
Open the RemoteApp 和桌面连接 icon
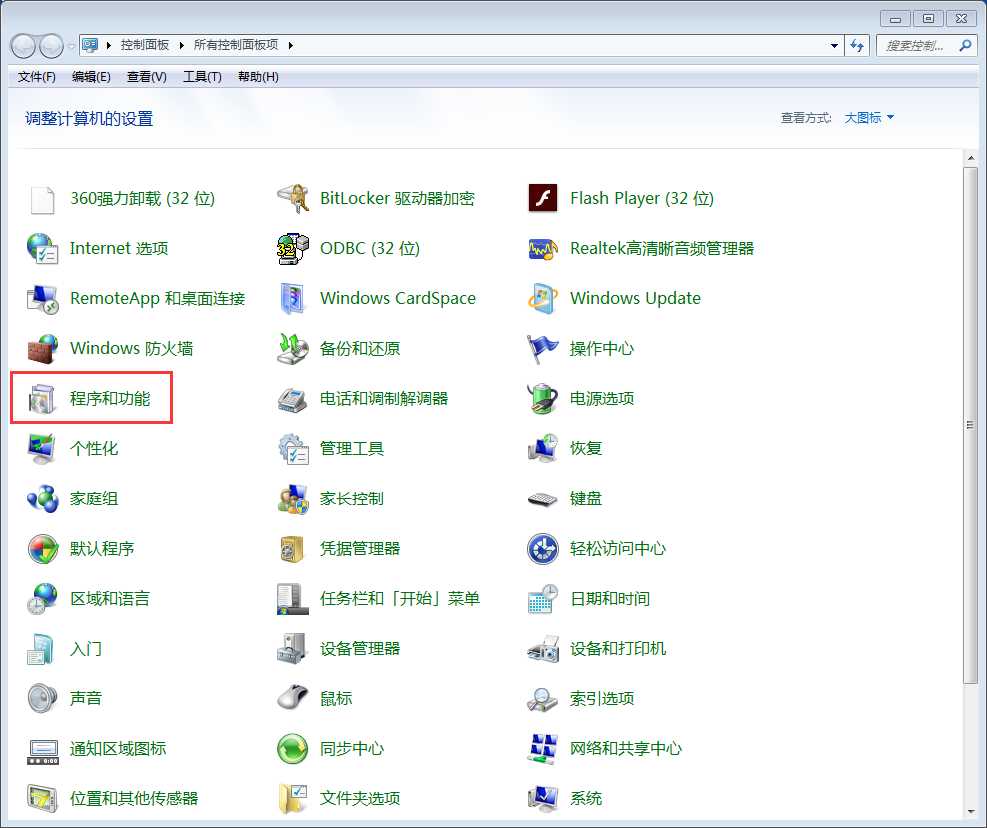pos(42,298)
